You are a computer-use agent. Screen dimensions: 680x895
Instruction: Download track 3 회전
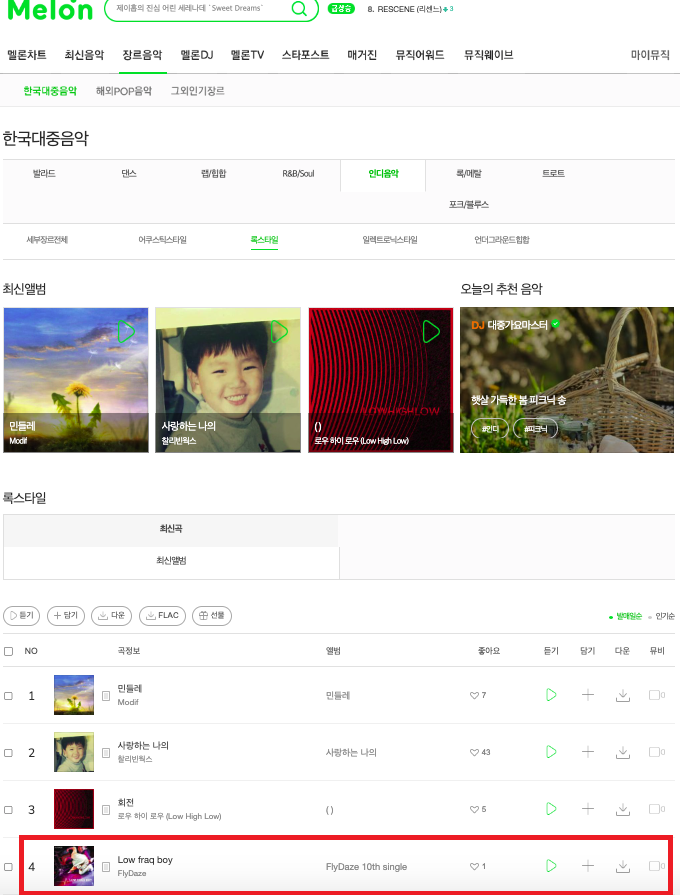(622, 809)
